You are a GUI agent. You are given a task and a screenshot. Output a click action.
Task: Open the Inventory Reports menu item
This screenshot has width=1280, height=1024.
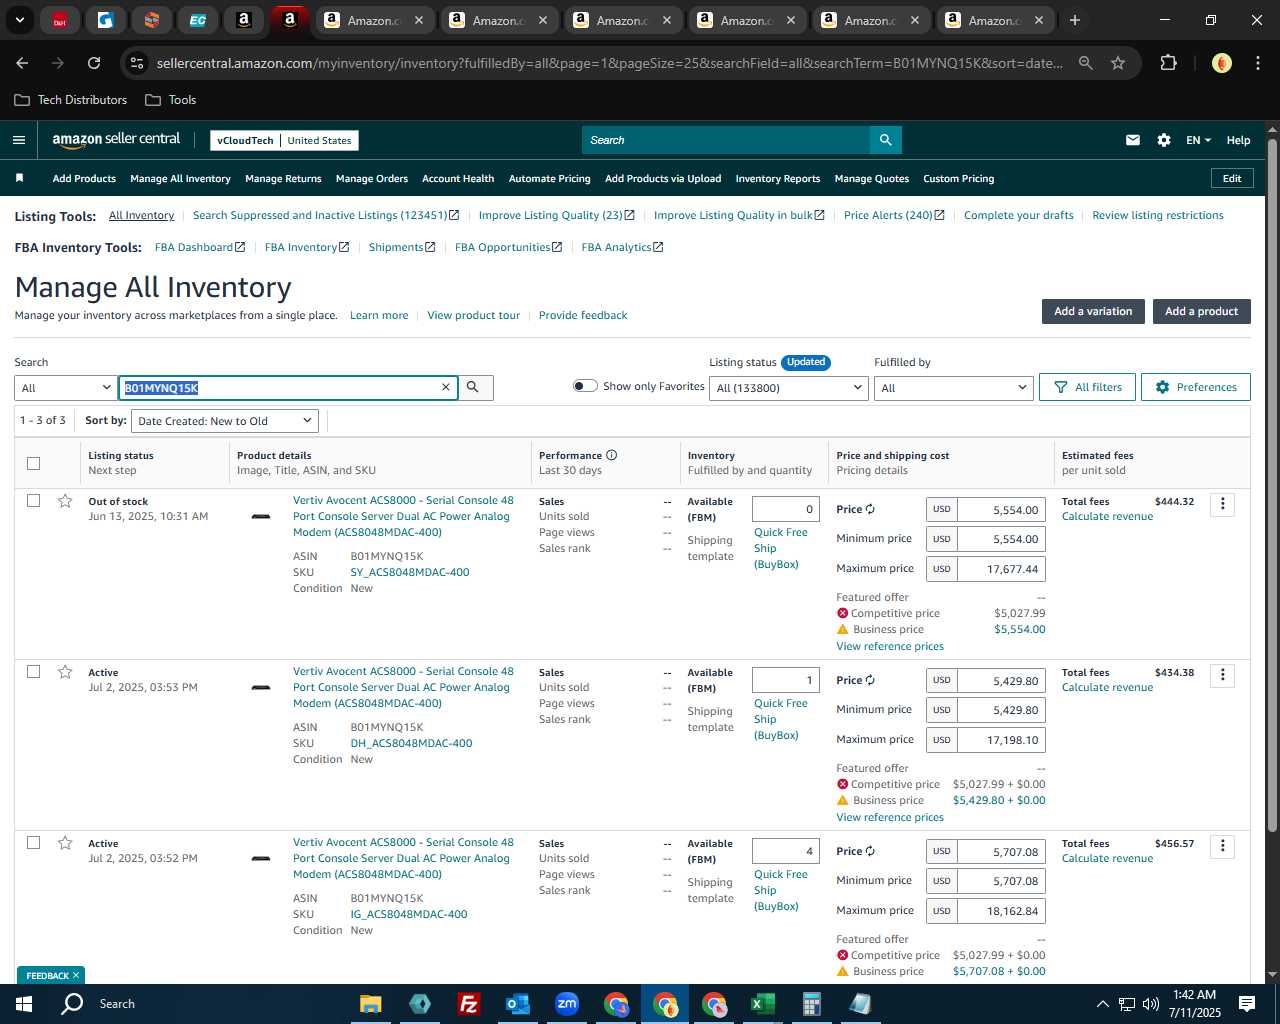(x=778, y=179)
